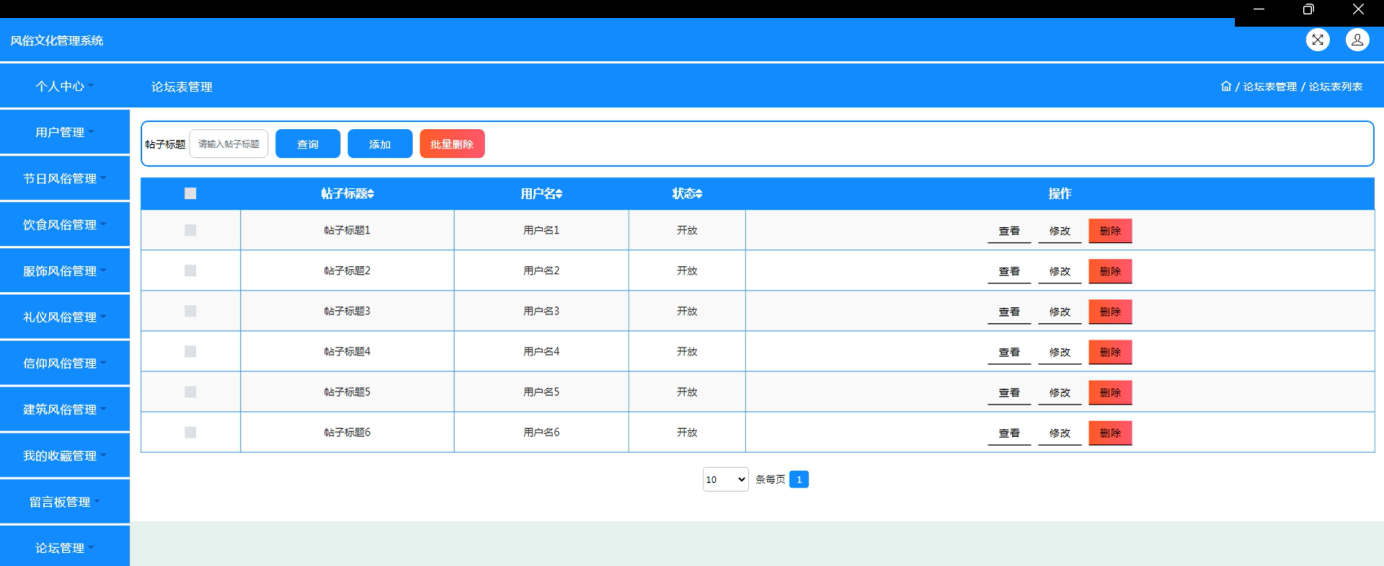The height and width of the screenshot is (566, 1384).
Task: Click the 查询 search button
Action: coord(308,144)
